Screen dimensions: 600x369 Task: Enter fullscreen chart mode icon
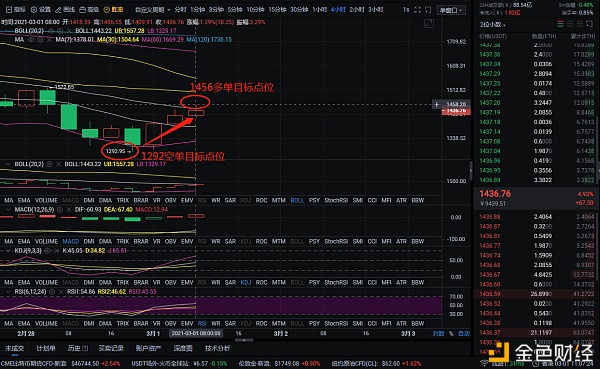[417, 10]
